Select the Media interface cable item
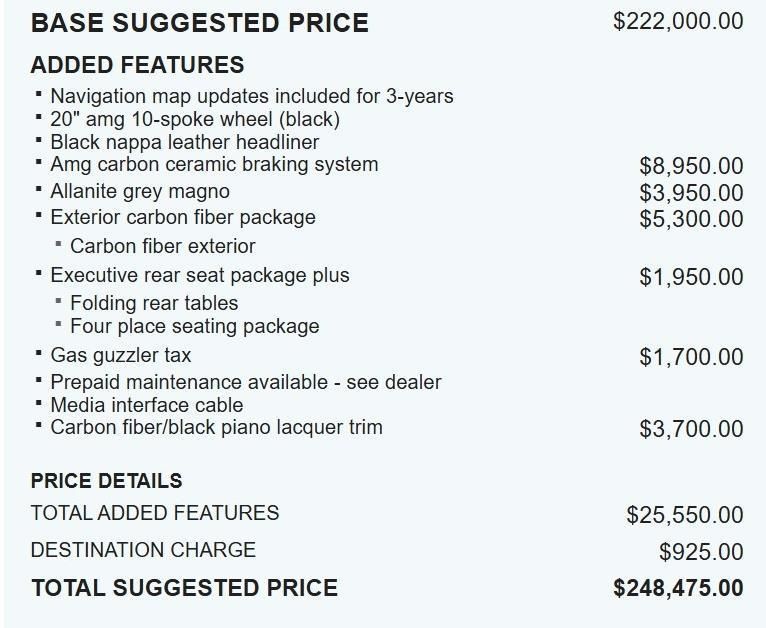The image size is (766, 628). [x=146, y=405]
